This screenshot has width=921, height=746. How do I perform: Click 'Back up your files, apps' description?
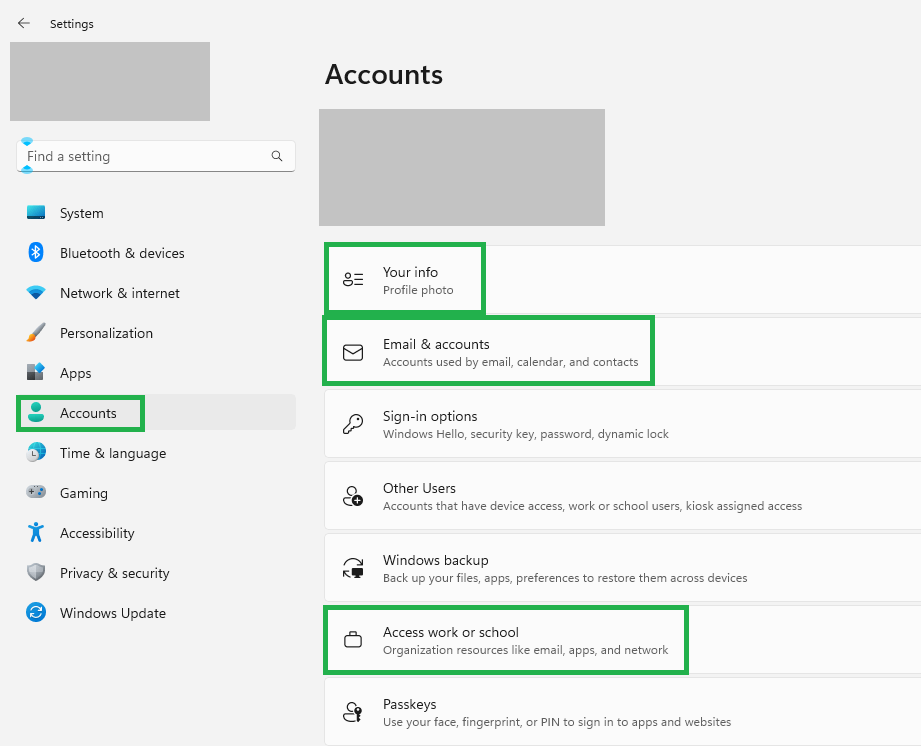click(565, 578)
